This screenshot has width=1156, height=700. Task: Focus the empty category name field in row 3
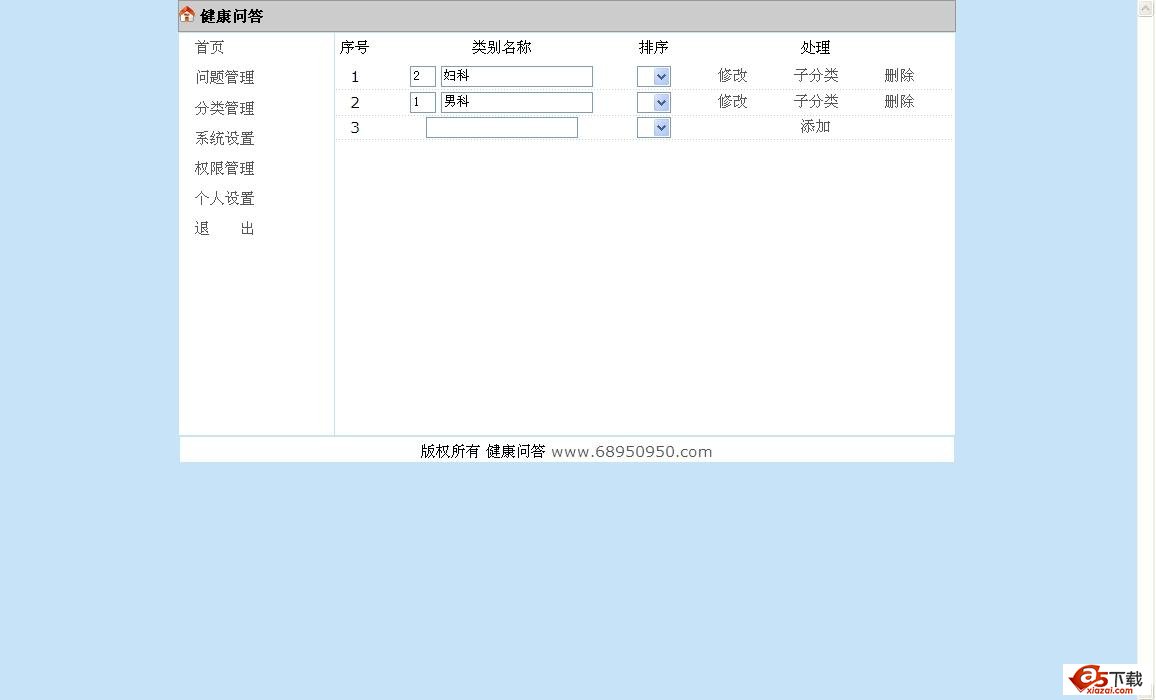pyautogui.click(x=501, y=128)
